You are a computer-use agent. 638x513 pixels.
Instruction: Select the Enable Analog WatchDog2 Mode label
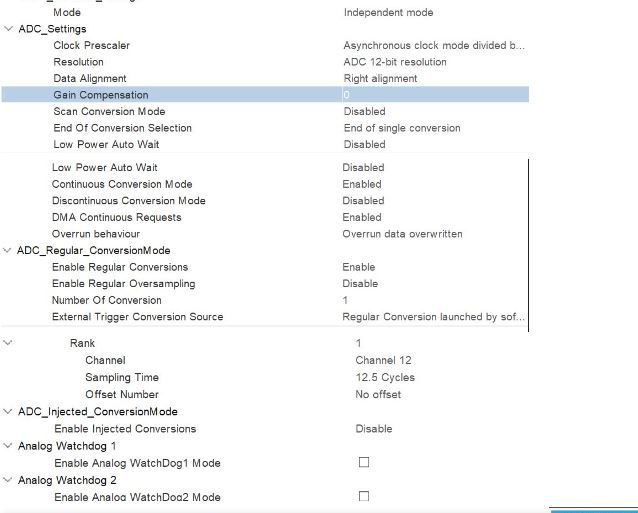[138, 497]
